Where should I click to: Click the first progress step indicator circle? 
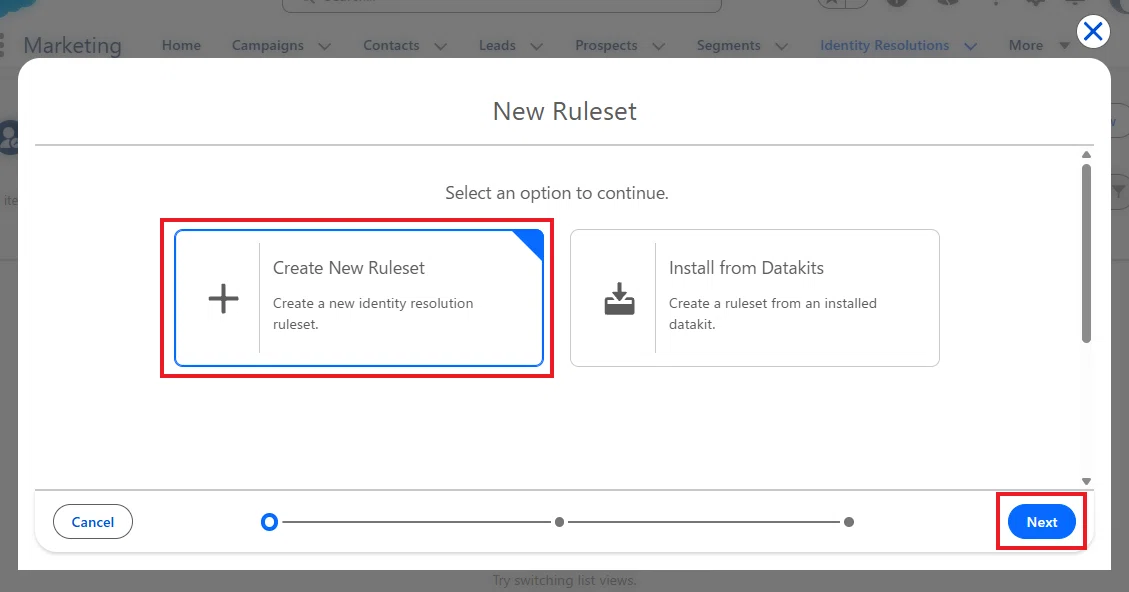pos(269,522)
